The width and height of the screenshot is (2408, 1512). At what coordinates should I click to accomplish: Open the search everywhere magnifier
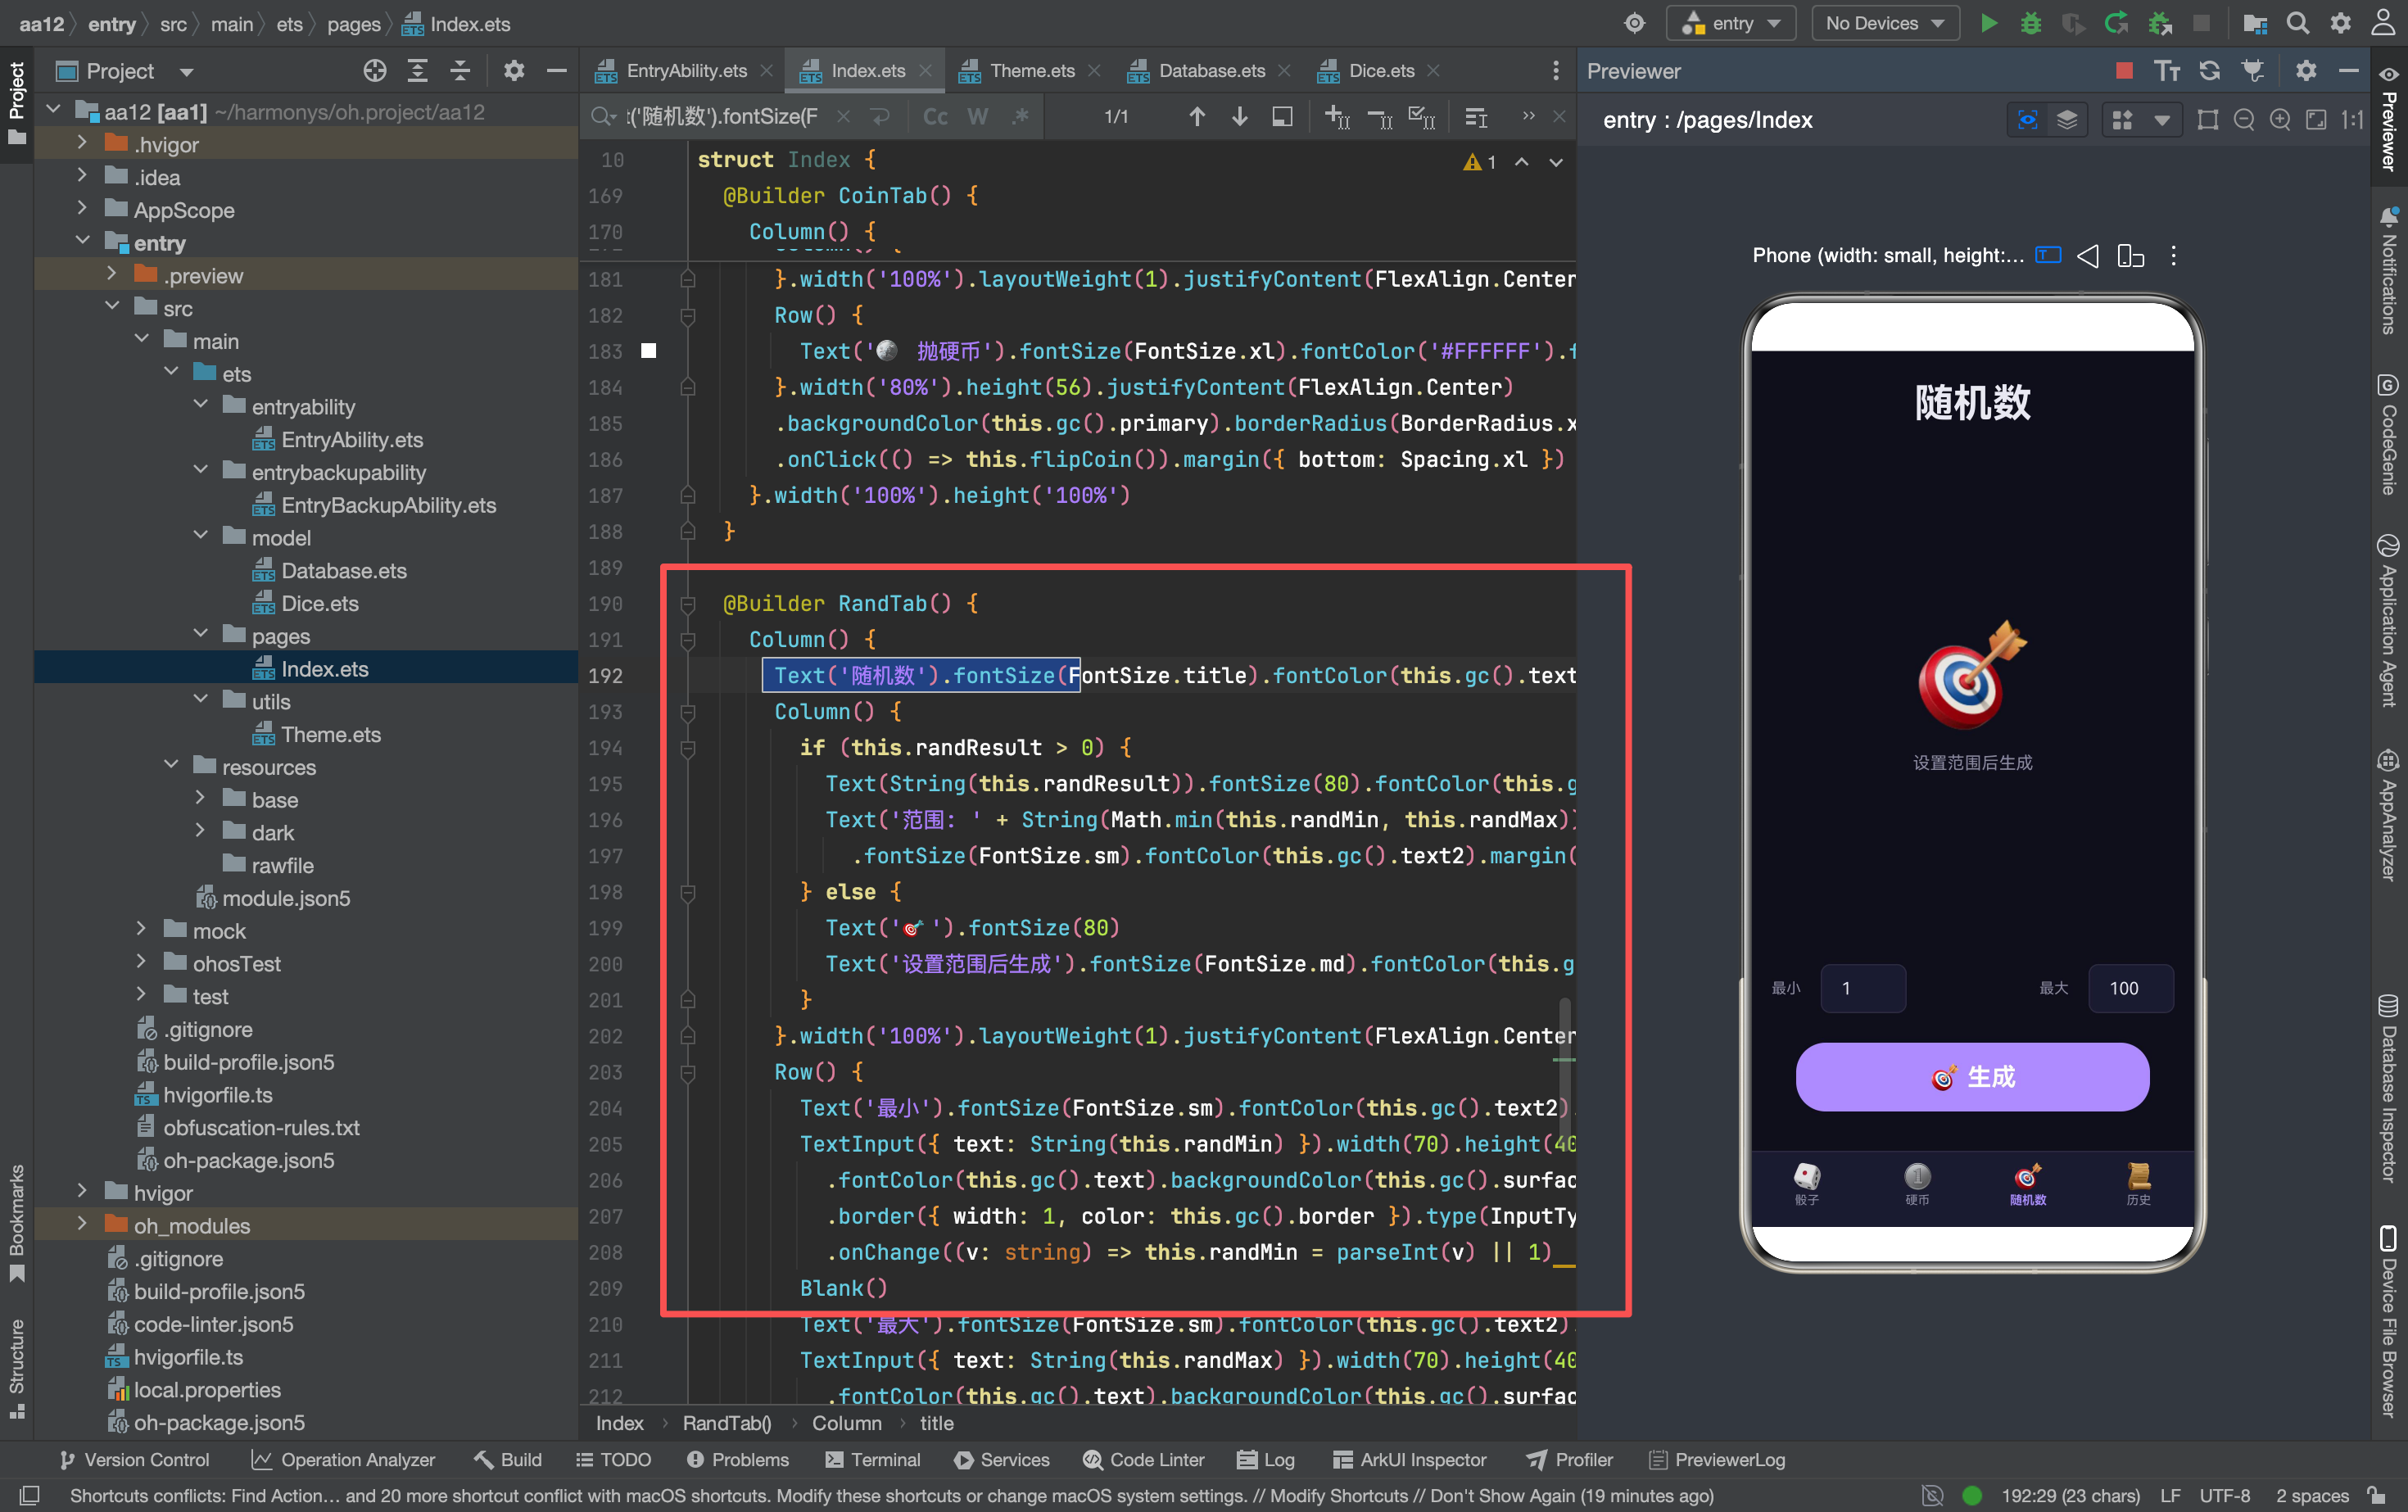point(2298,23)
